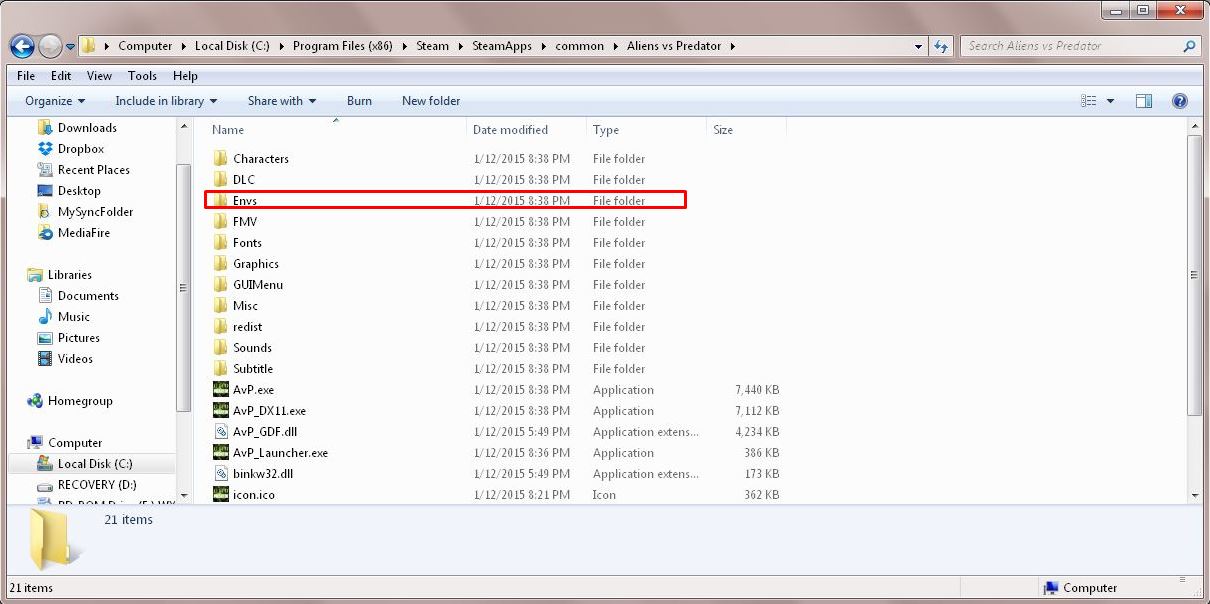Select Local Disk (C:) in navigation pane
1210x604 pixels.
coord(95,464)
